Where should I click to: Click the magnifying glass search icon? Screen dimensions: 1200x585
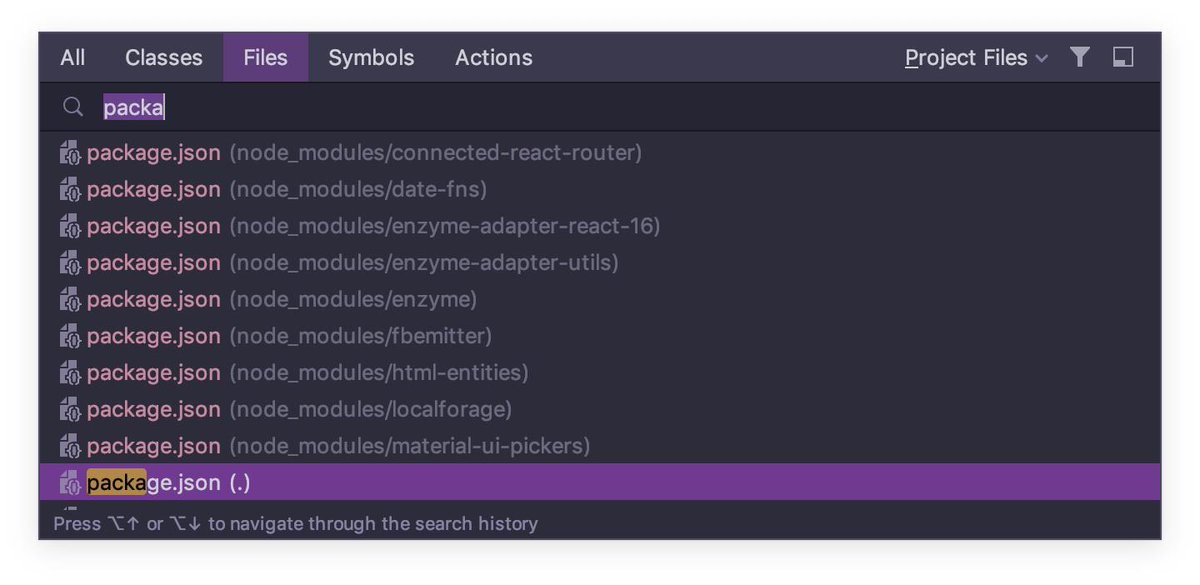point(73,108)
